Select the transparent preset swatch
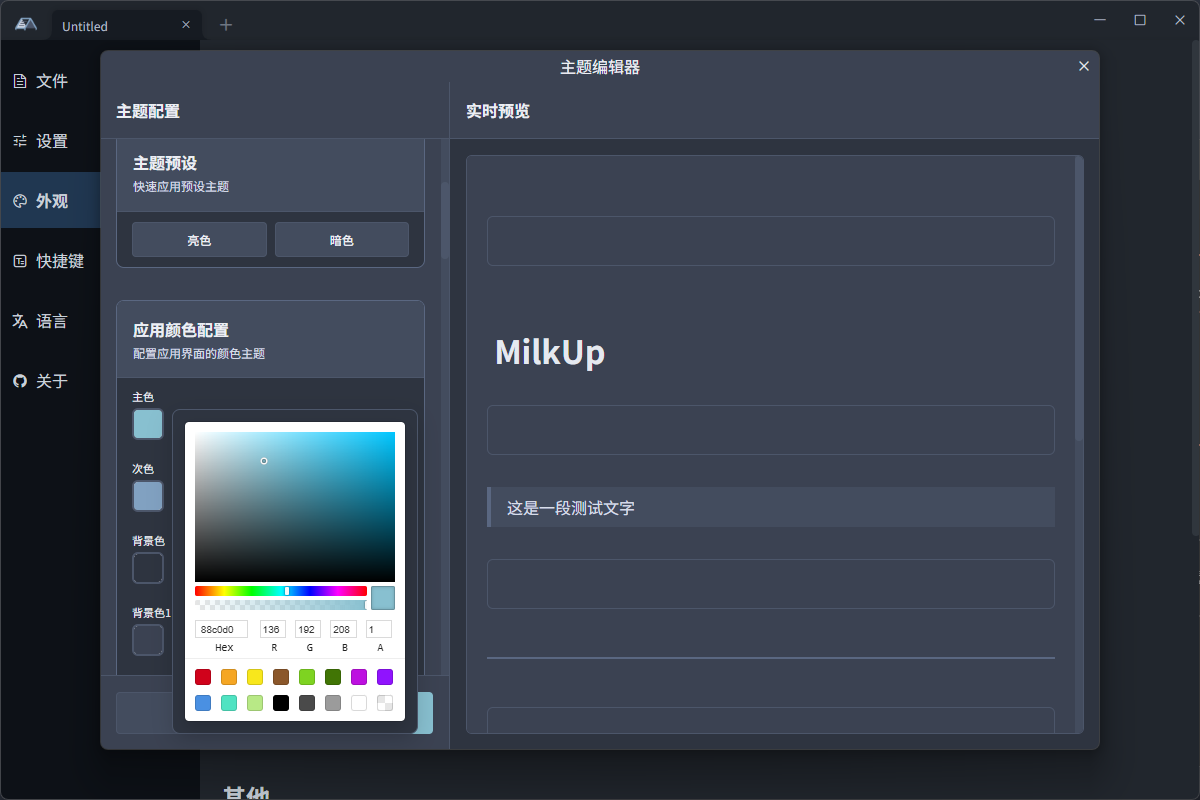1200x800 pixels. coord(384,703)
